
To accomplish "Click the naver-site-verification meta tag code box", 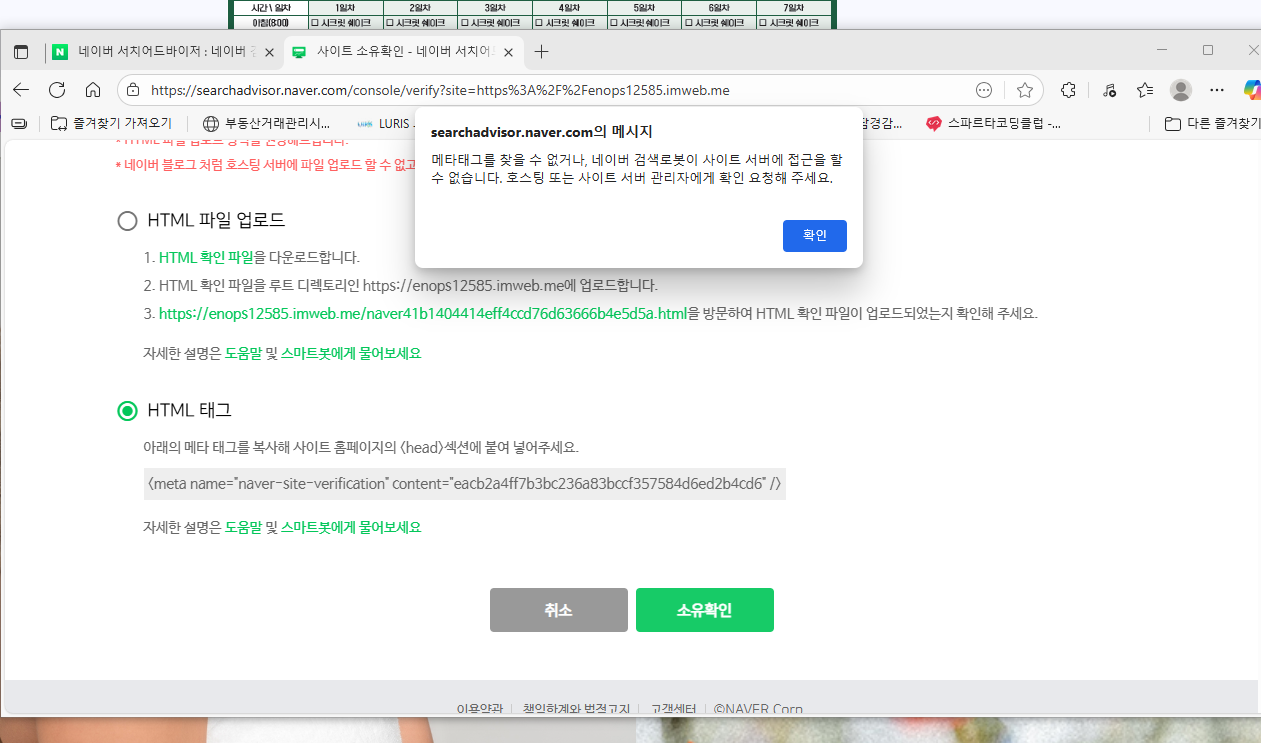I will click(465, 484).
